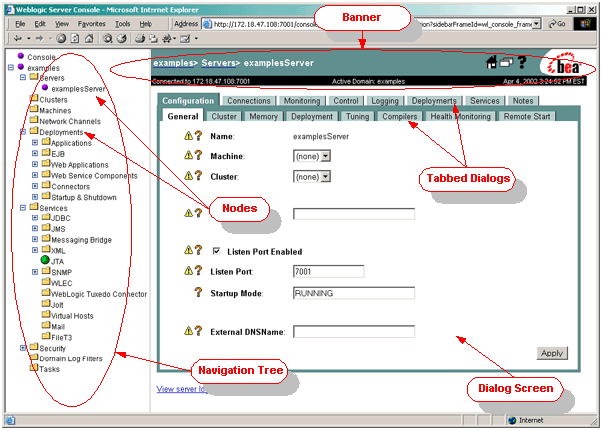This screenshot has width=602, height=431.
Task: Open the Help menu
Action: (146, 24)
